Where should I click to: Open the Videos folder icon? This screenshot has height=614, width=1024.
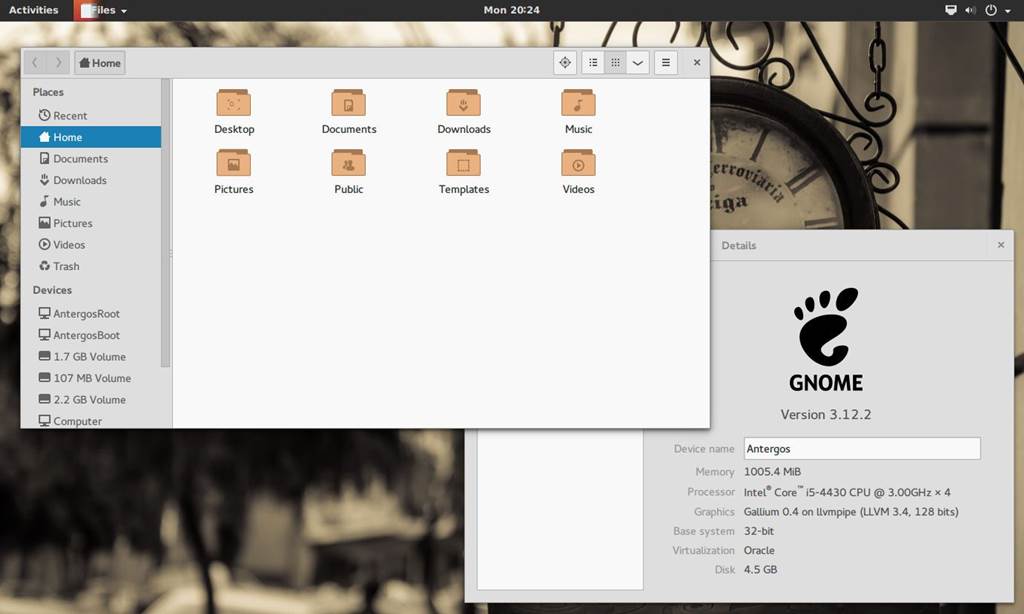578,163
